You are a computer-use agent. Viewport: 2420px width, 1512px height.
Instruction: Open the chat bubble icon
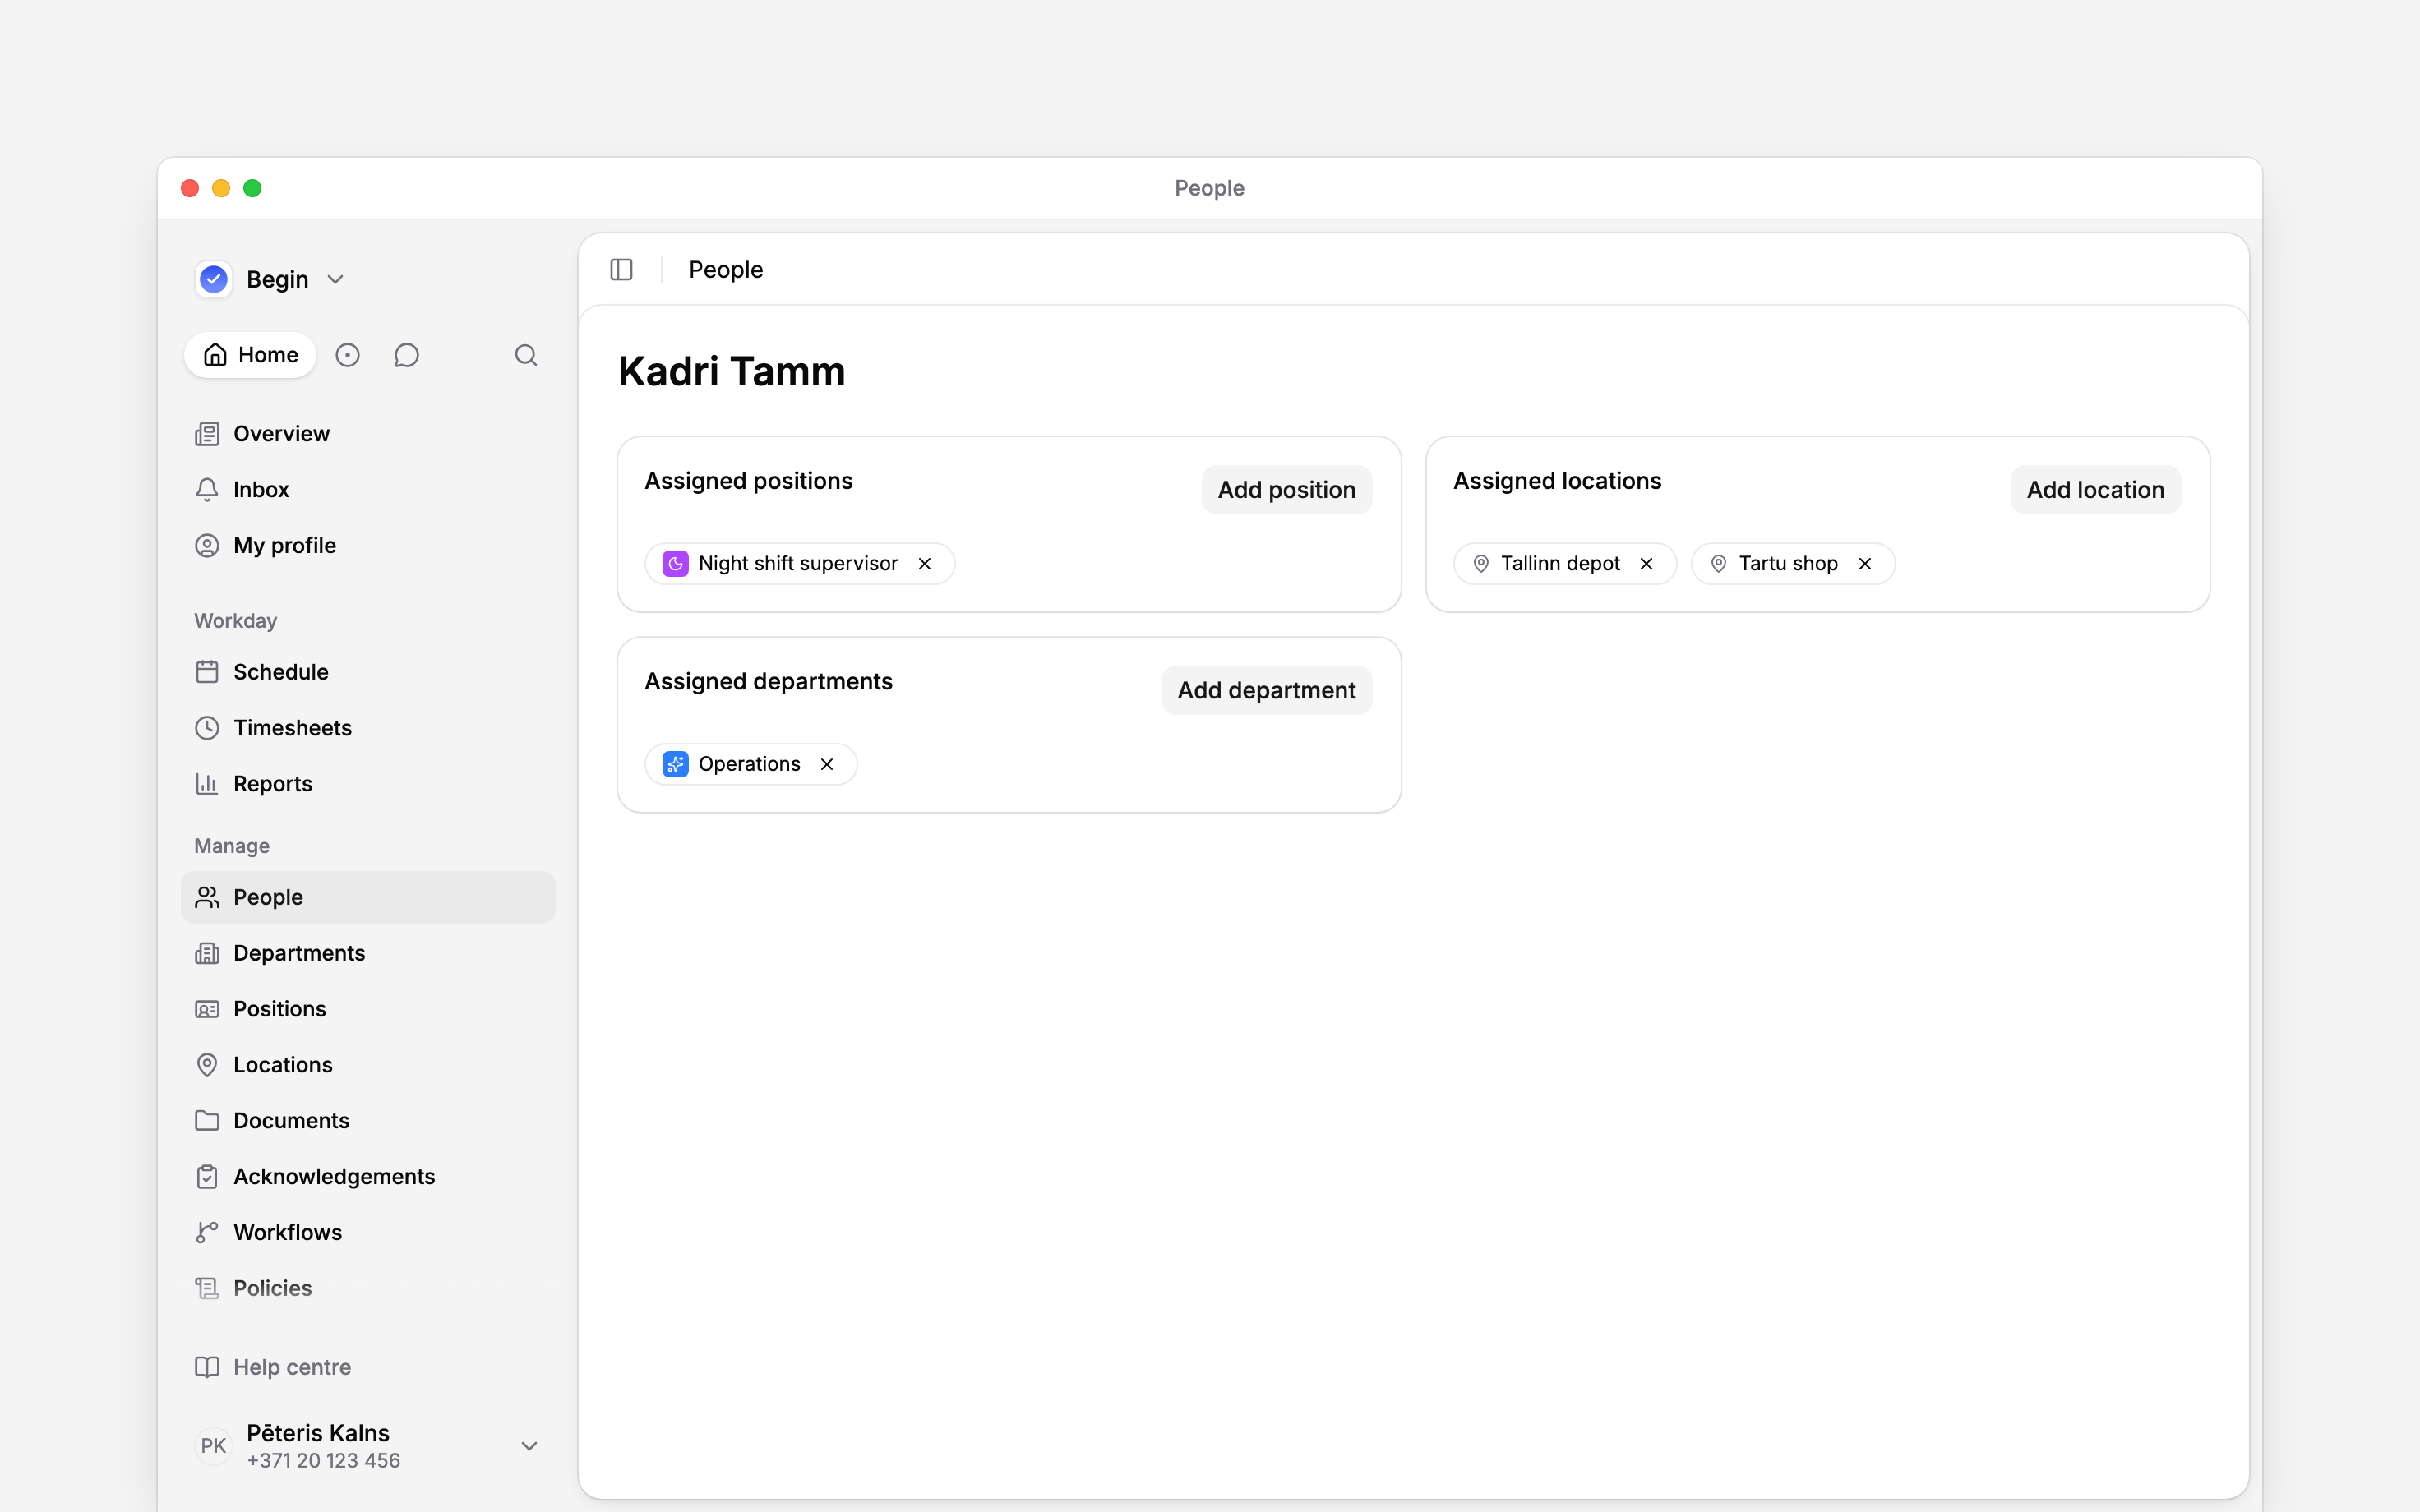406,355
